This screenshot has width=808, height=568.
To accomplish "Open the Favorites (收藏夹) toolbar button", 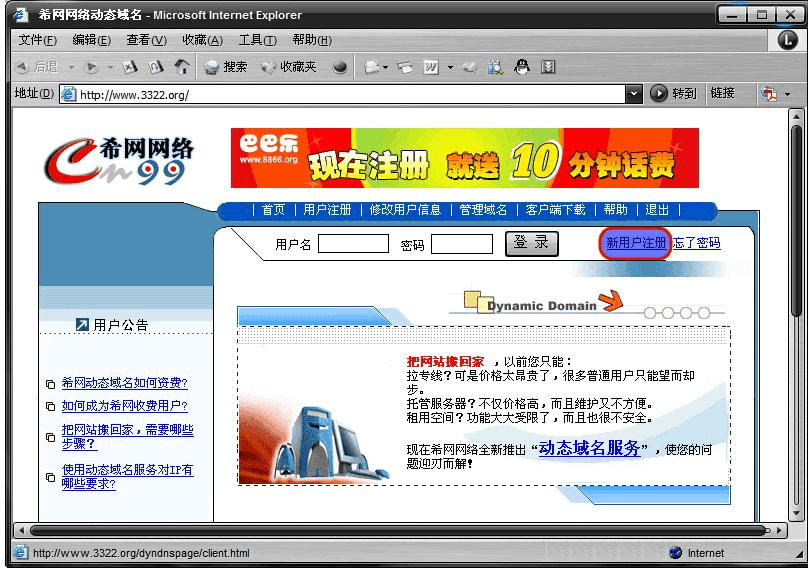I will click(x=289, y=67).
